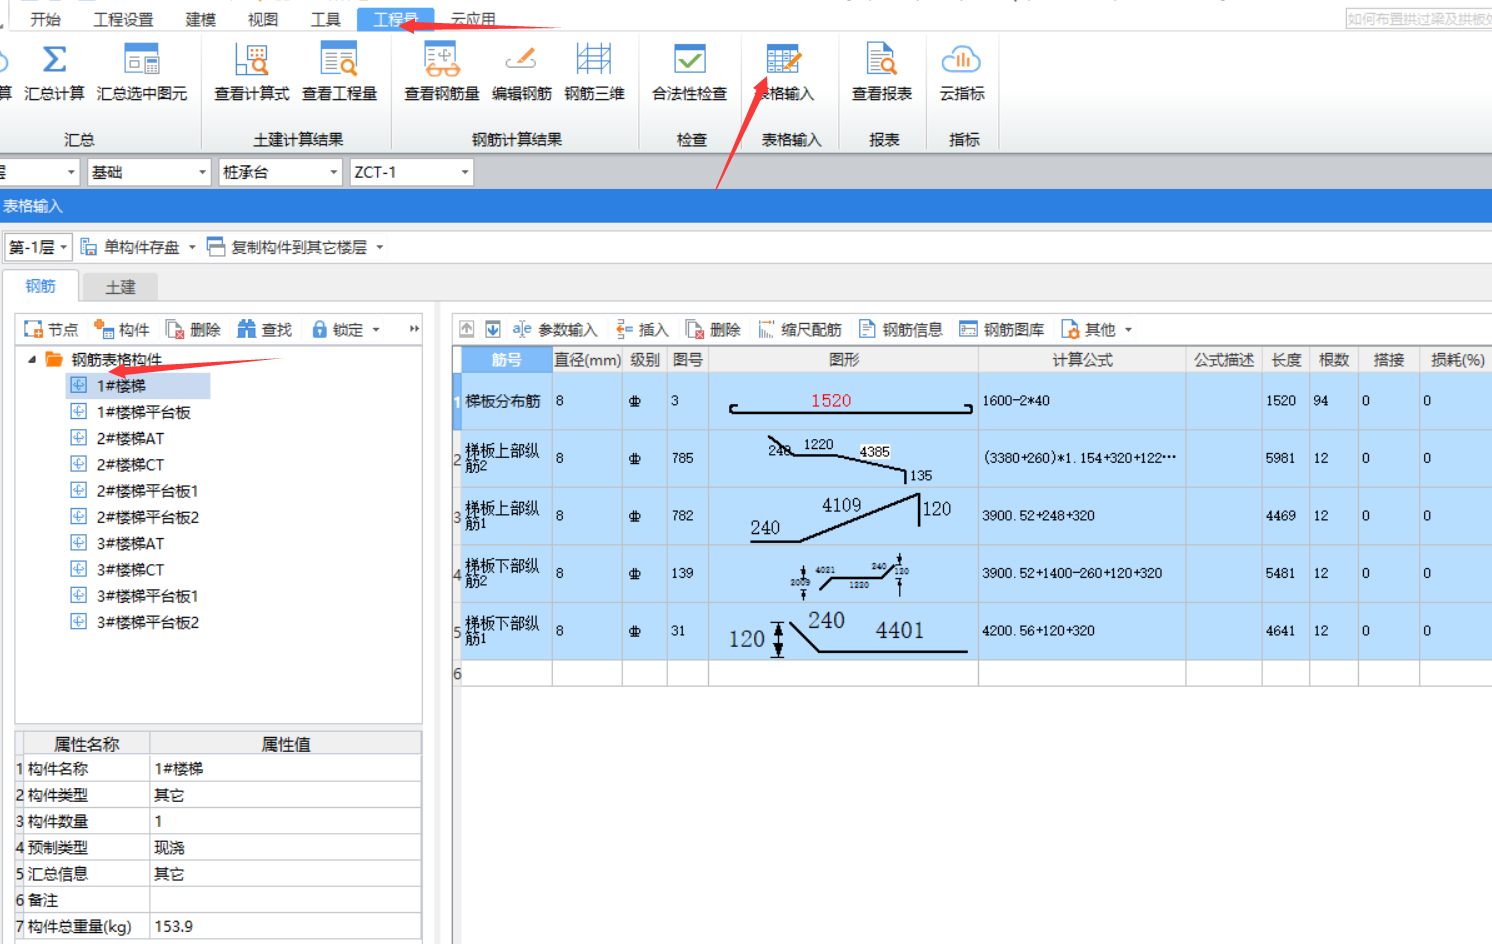Open the 工具 ribbon tab

(325, 19)
